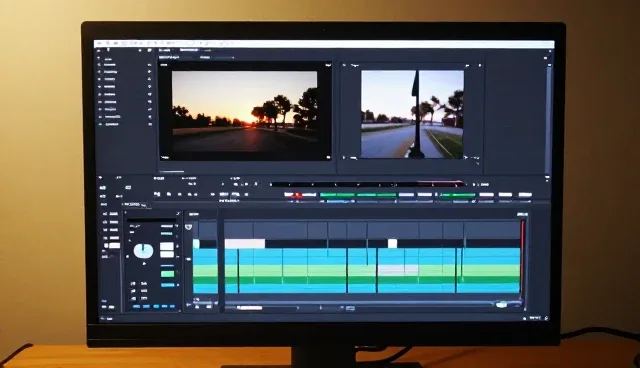This screenshot has width=640, height=368.
Task: Click the shield-shaped icon in the timeline header
Action: tap(188, 227)
